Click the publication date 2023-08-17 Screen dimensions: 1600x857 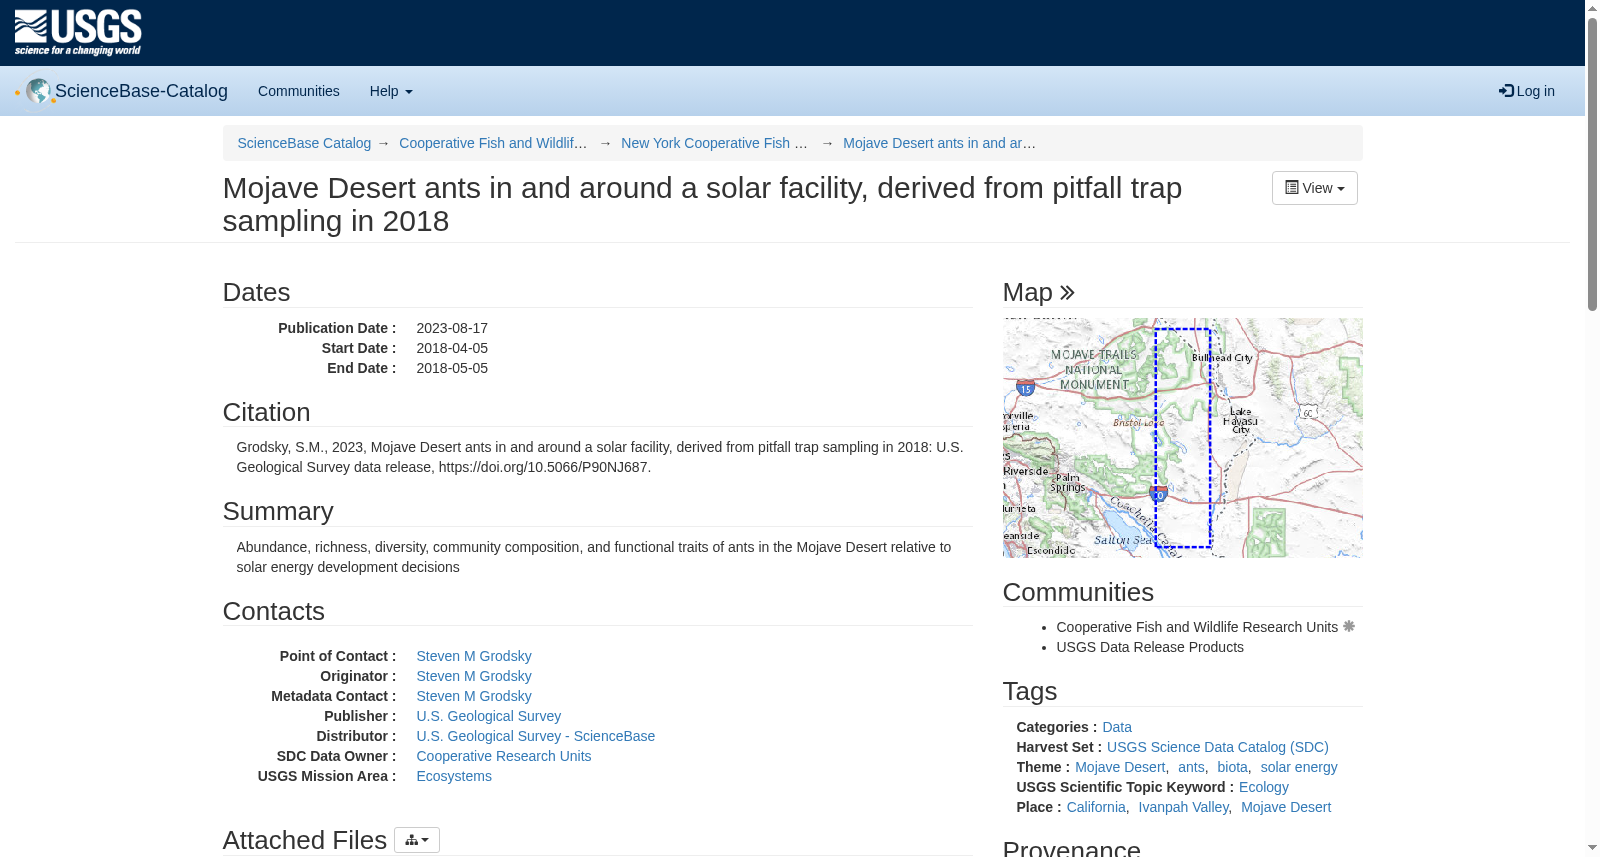[452, 328]
